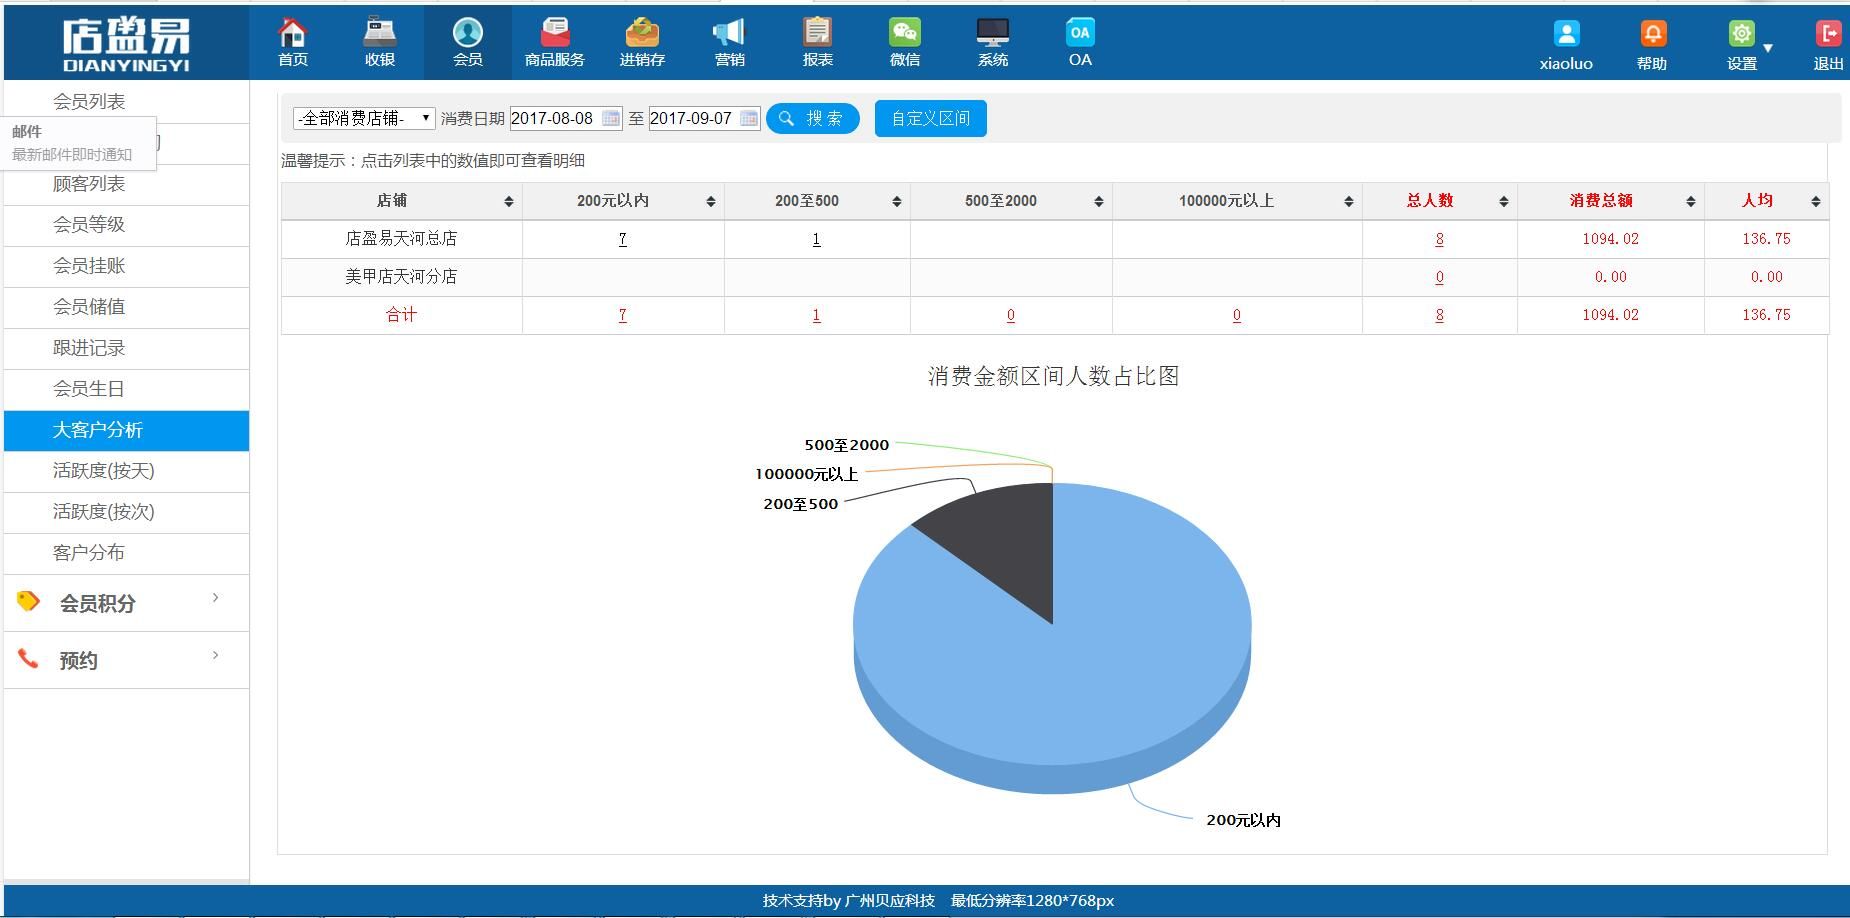Select 大客户分析 in the sidebar

coord(126,430)
